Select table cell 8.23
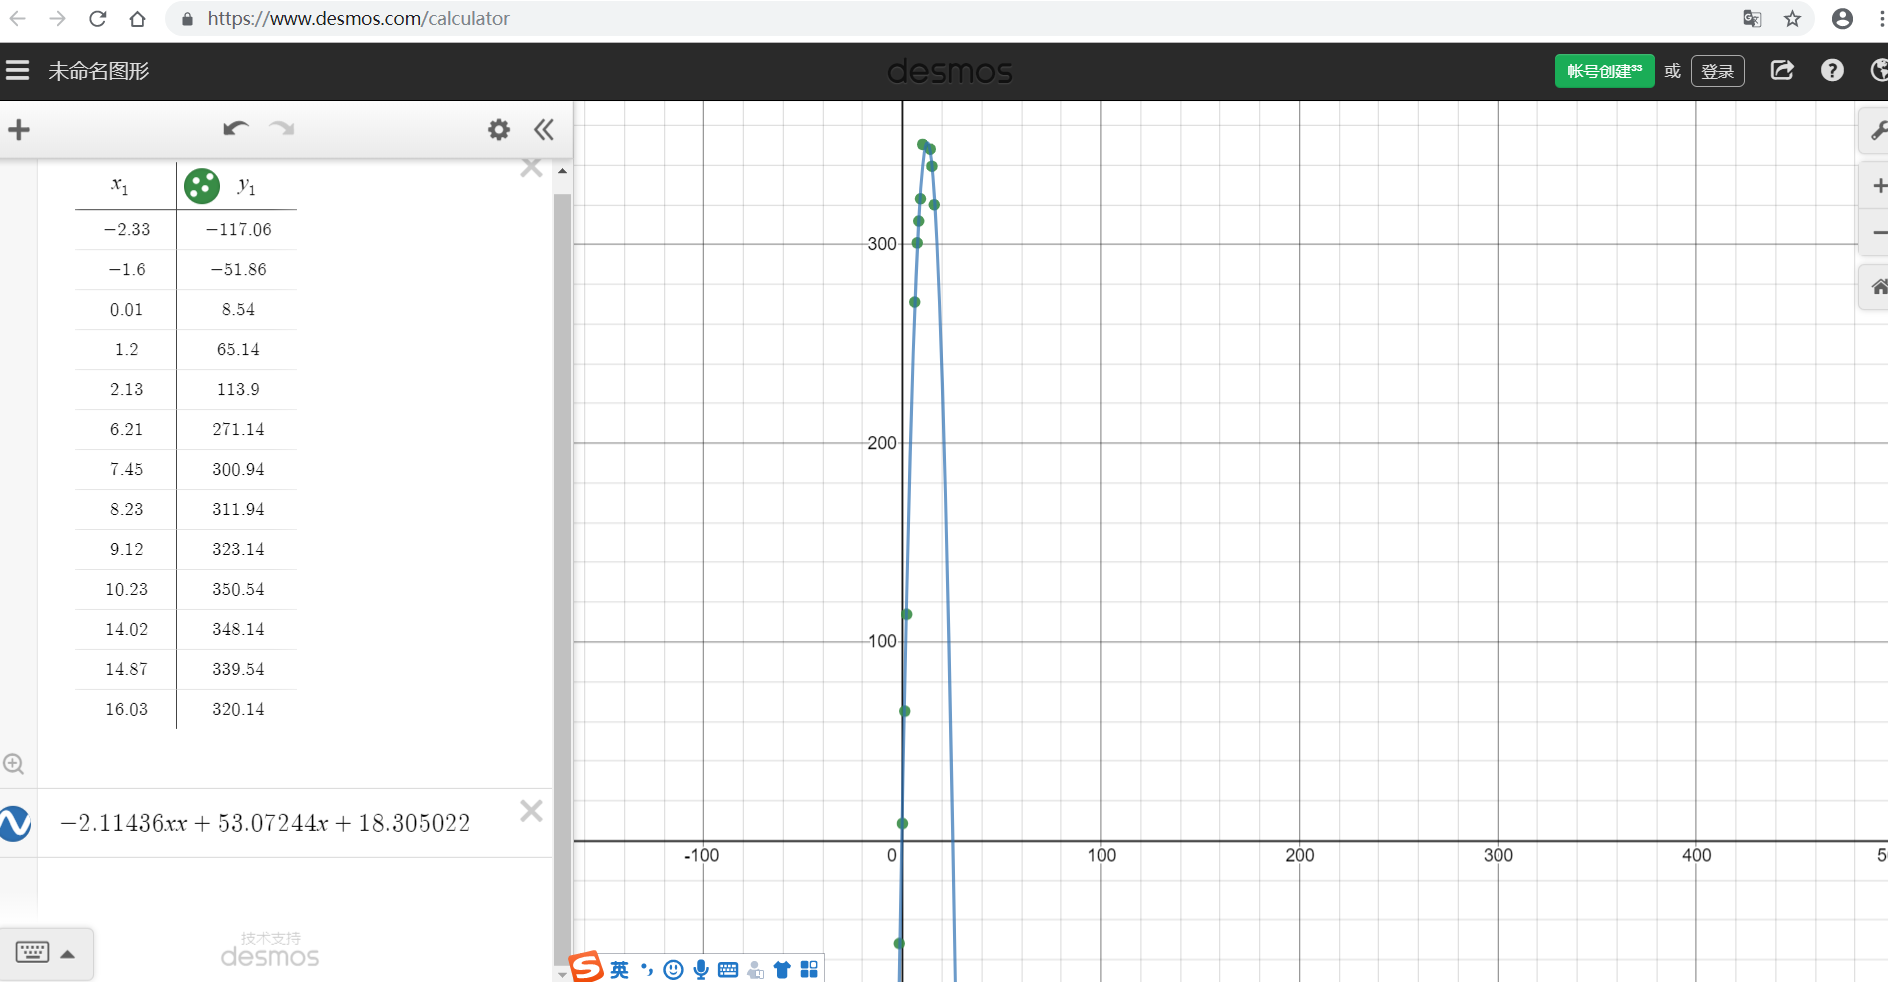The height and width of the screenshot is (982, 1888). (126, 509)
